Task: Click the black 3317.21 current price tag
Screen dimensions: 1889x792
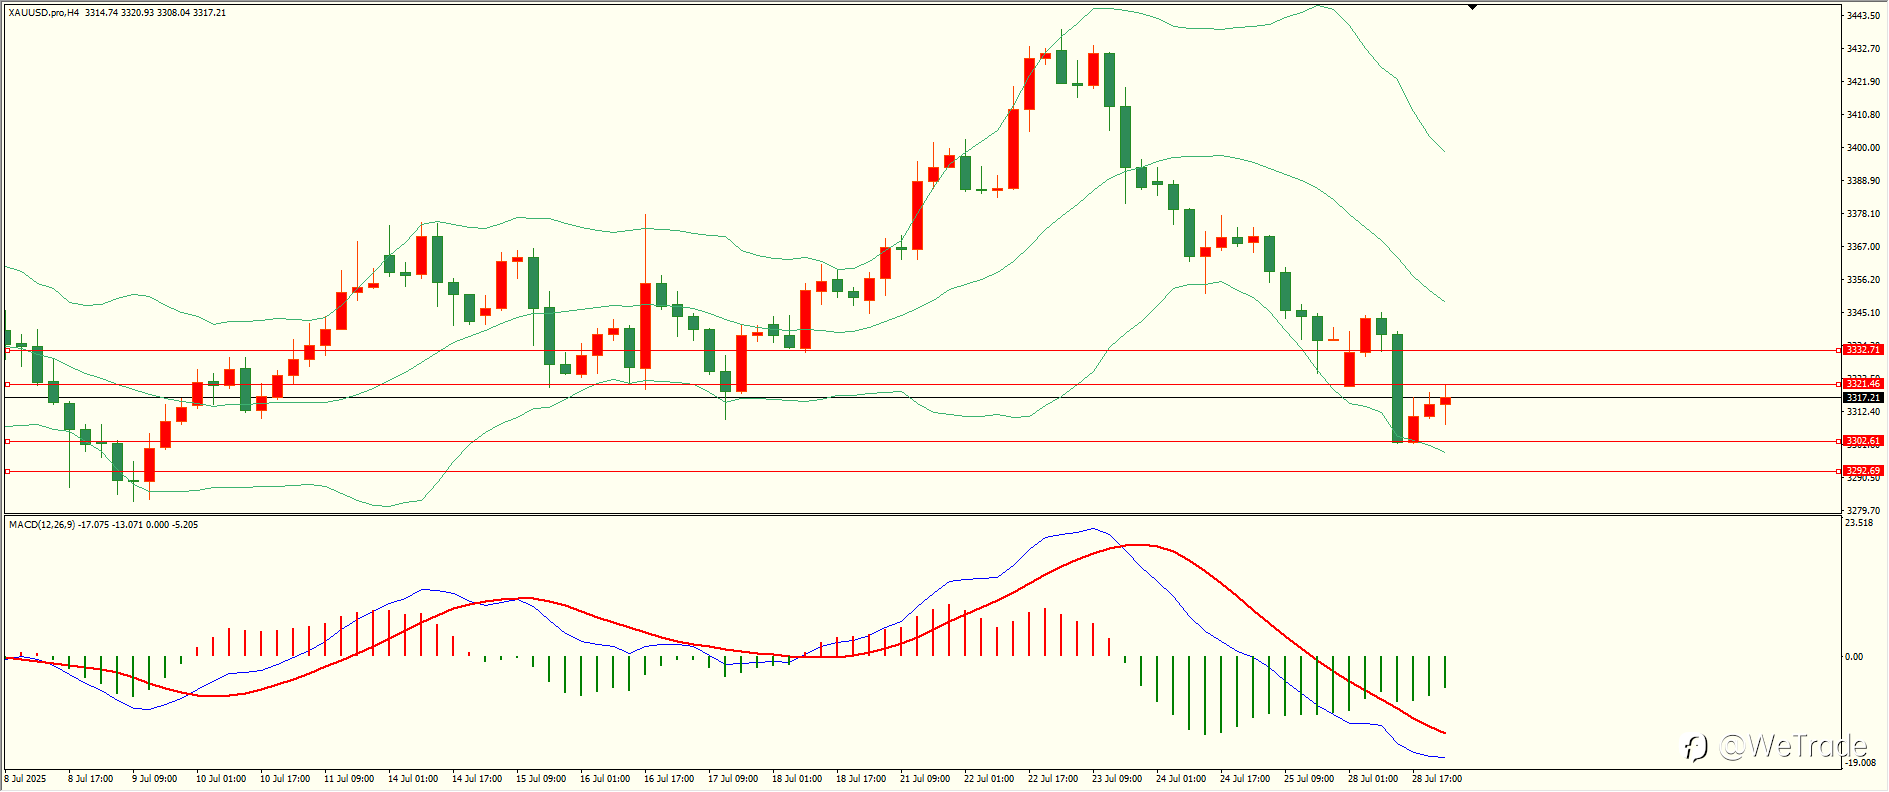Action: pos(1863,398)
